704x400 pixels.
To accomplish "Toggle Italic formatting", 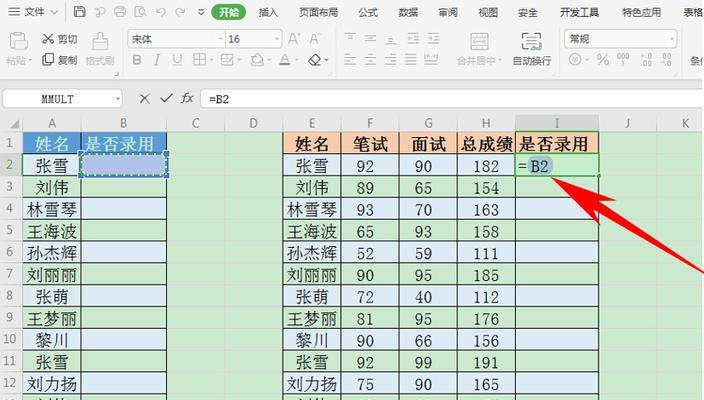I will (x=157, y=60).
